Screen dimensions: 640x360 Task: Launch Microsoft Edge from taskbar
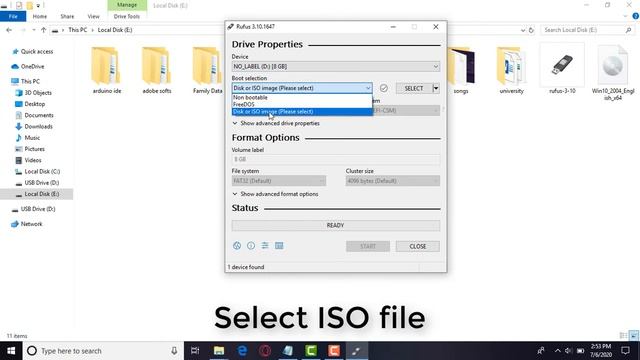(242, 351)
